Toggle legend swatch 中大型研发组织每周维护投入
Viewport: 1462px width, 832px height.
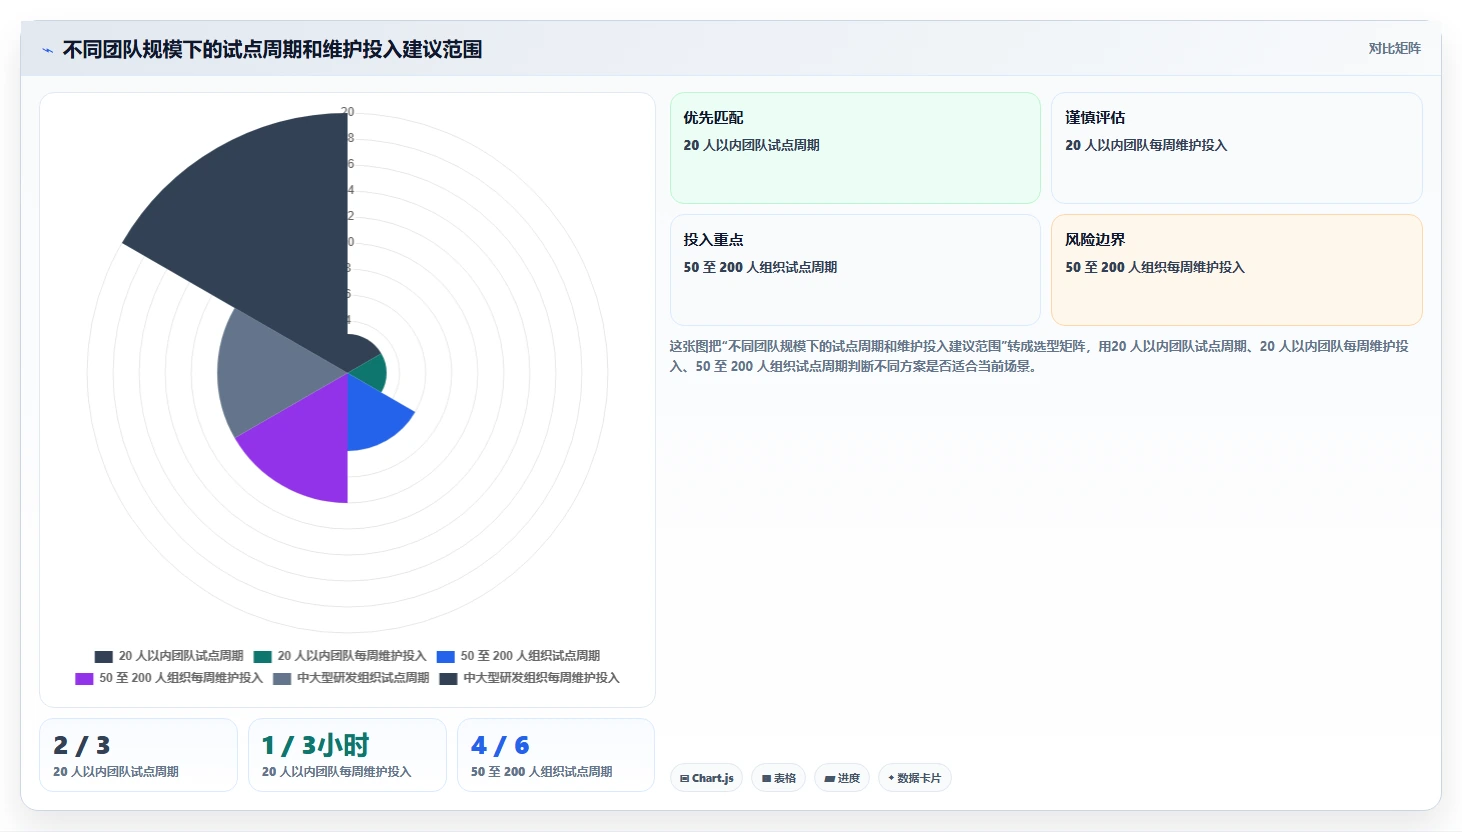point(448,679)
